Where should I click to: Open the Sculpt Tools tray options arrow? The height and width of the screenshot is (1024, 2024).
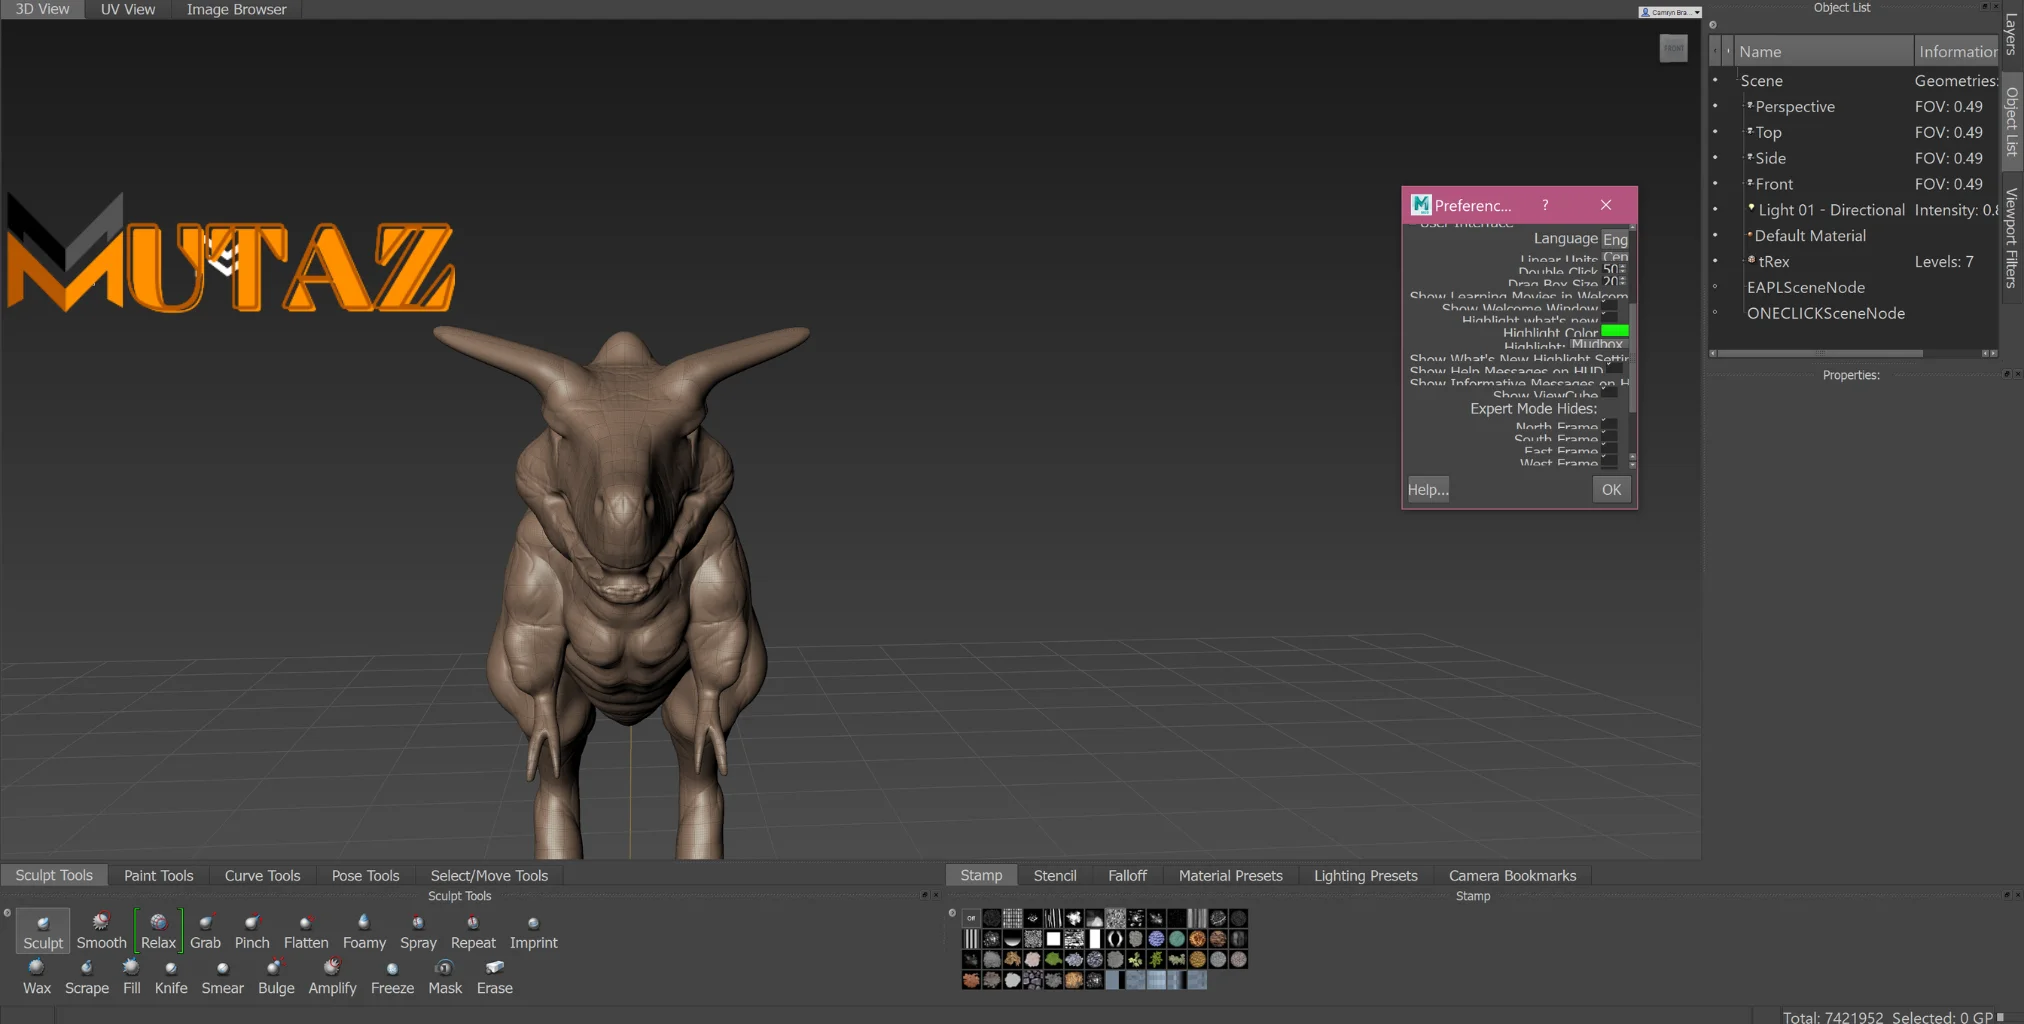(x=7, y=912)
